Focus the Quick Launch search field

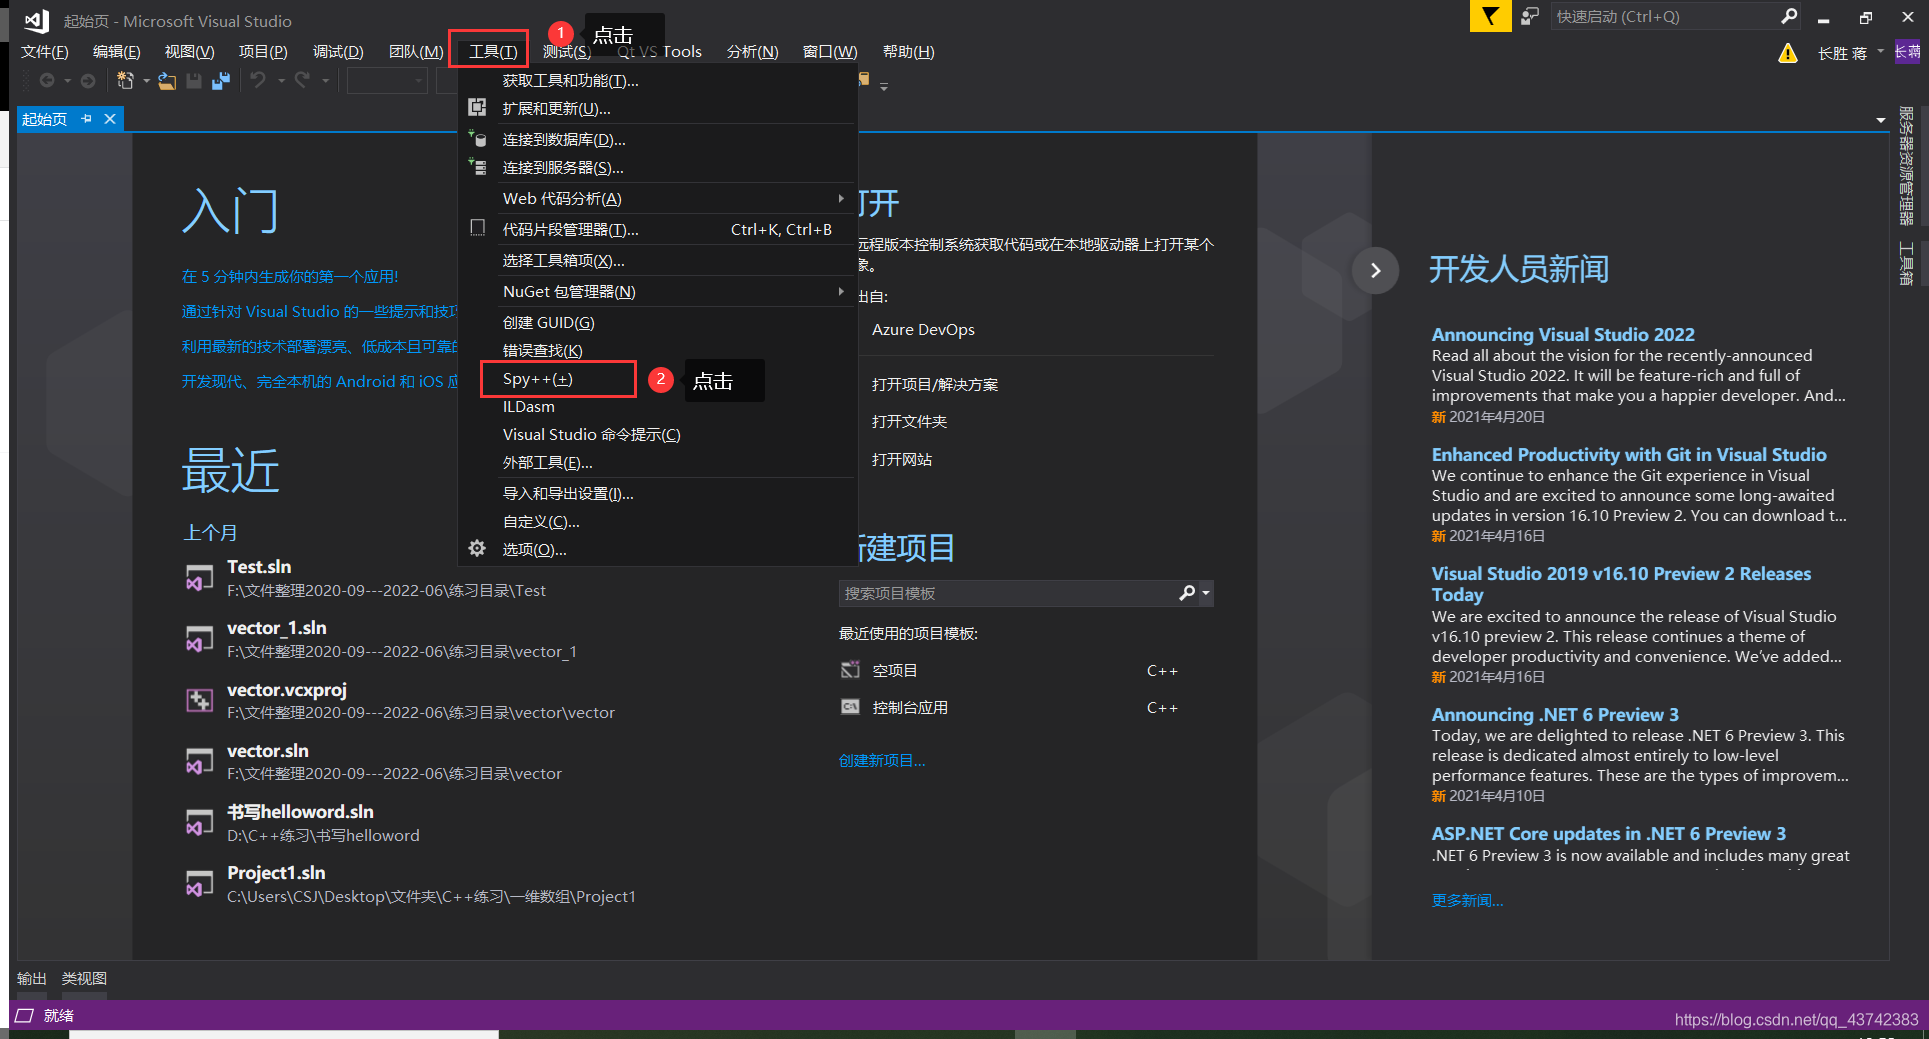(1664, 16)
